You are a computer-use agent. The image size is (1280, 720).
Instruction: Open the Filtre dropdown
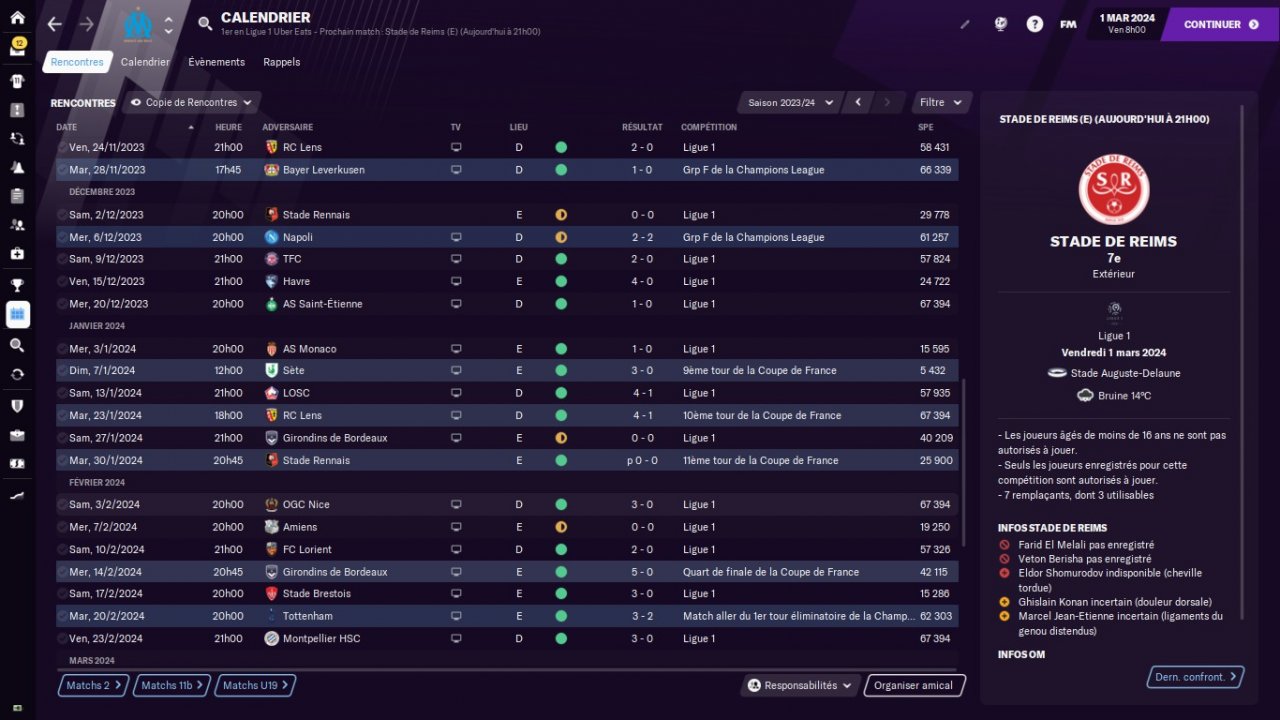click(x=942, y=102)
